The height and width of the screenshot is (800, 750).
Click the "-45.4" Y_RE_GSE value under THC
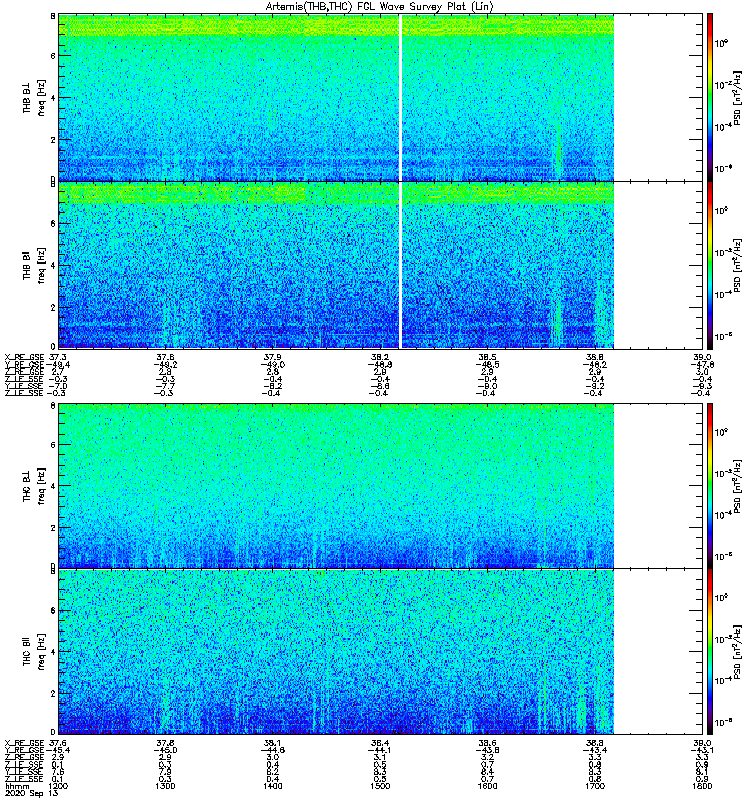tap(58, 749)
